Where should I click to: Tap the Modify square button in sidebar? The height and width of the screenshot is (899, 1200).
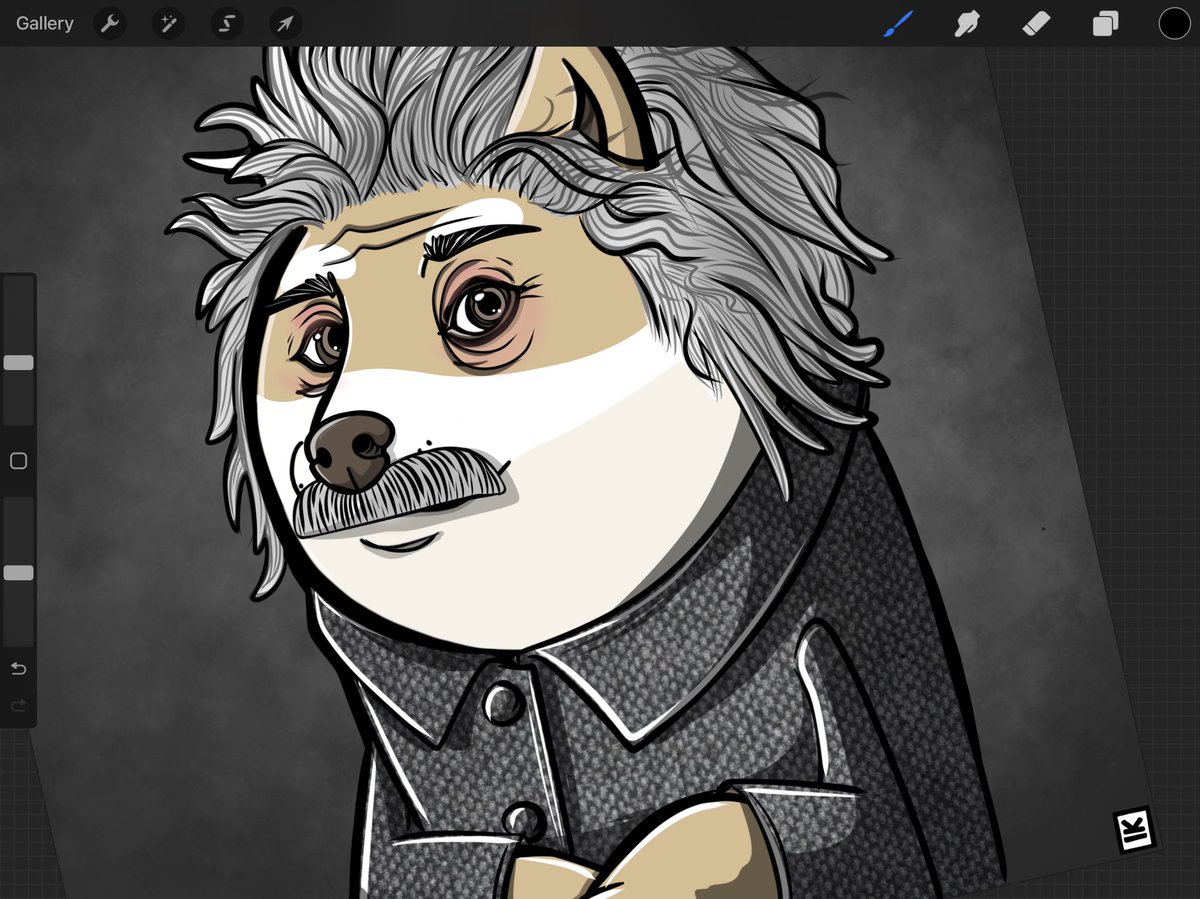(18, 461)
